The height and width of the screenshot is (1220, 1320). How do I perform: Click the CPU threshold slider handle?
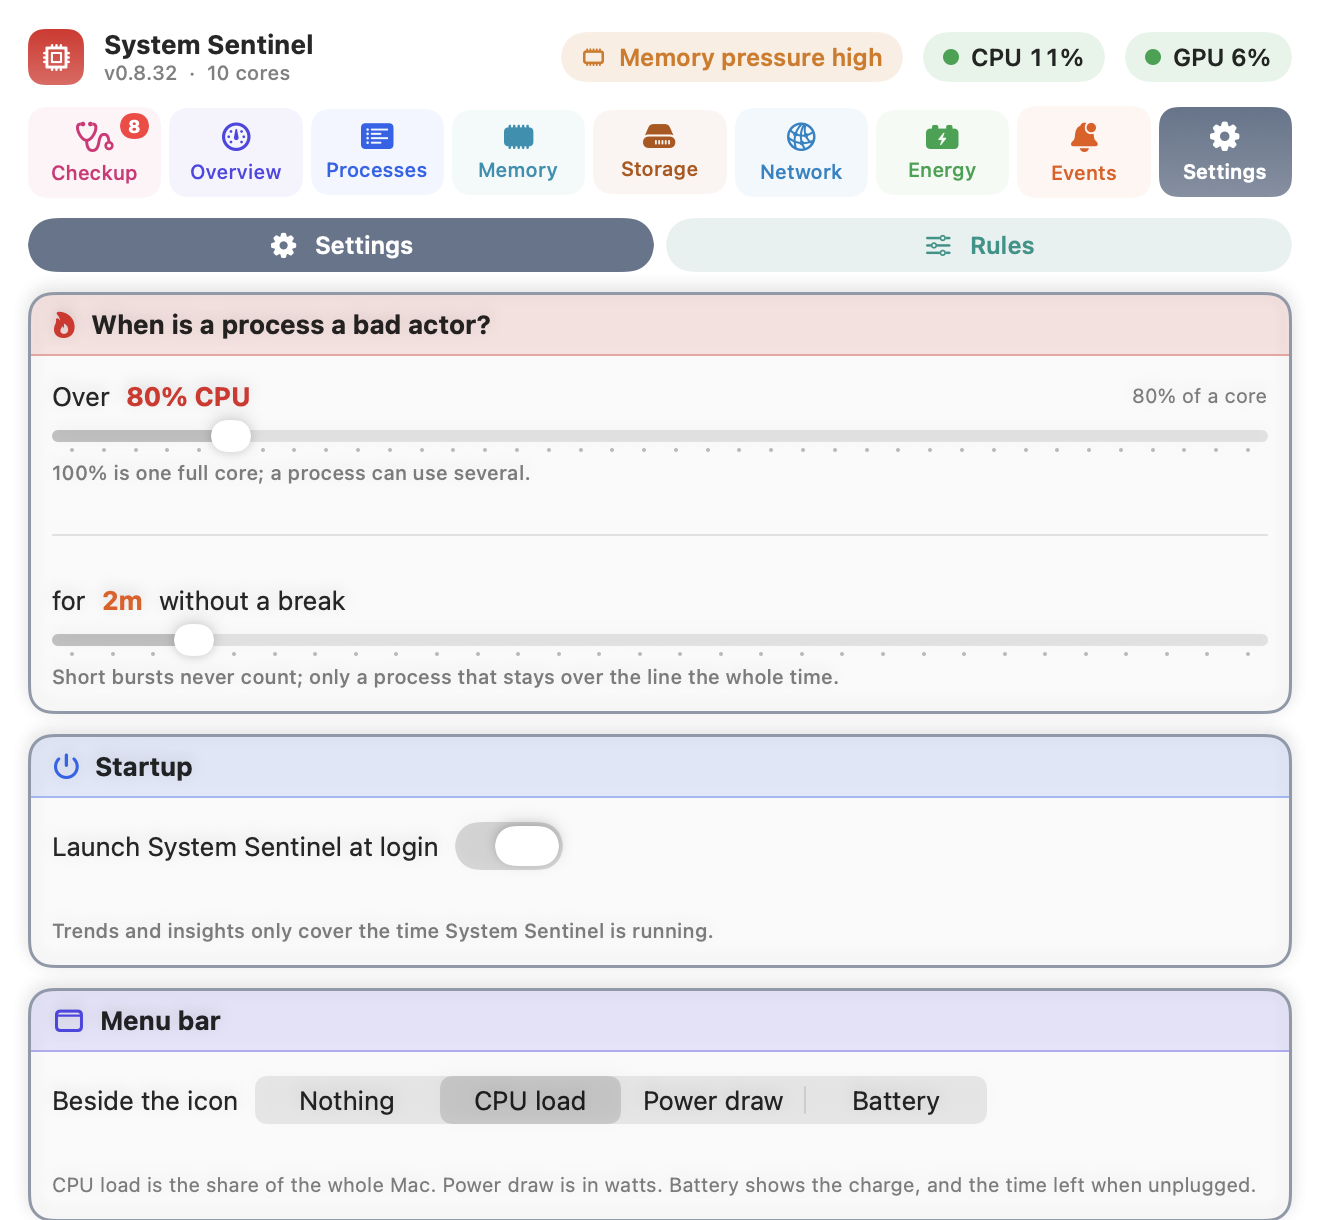231,436
